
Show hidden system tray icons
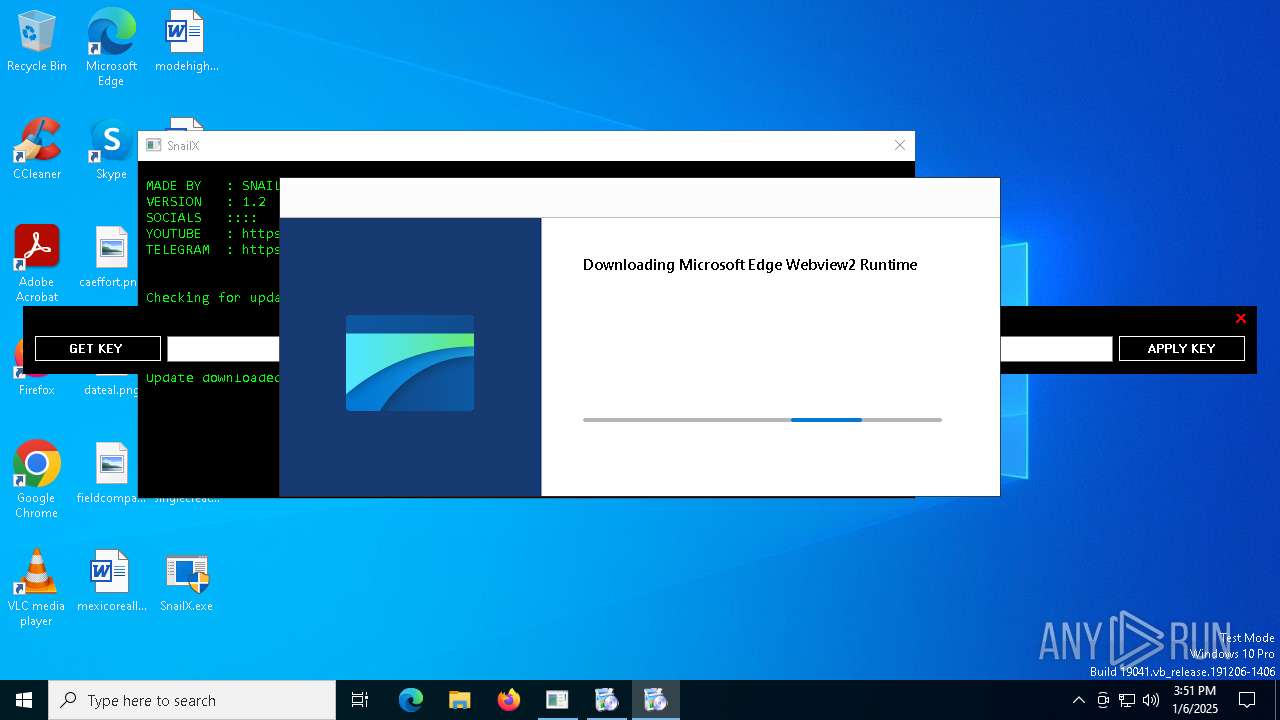coord(1078,700)
